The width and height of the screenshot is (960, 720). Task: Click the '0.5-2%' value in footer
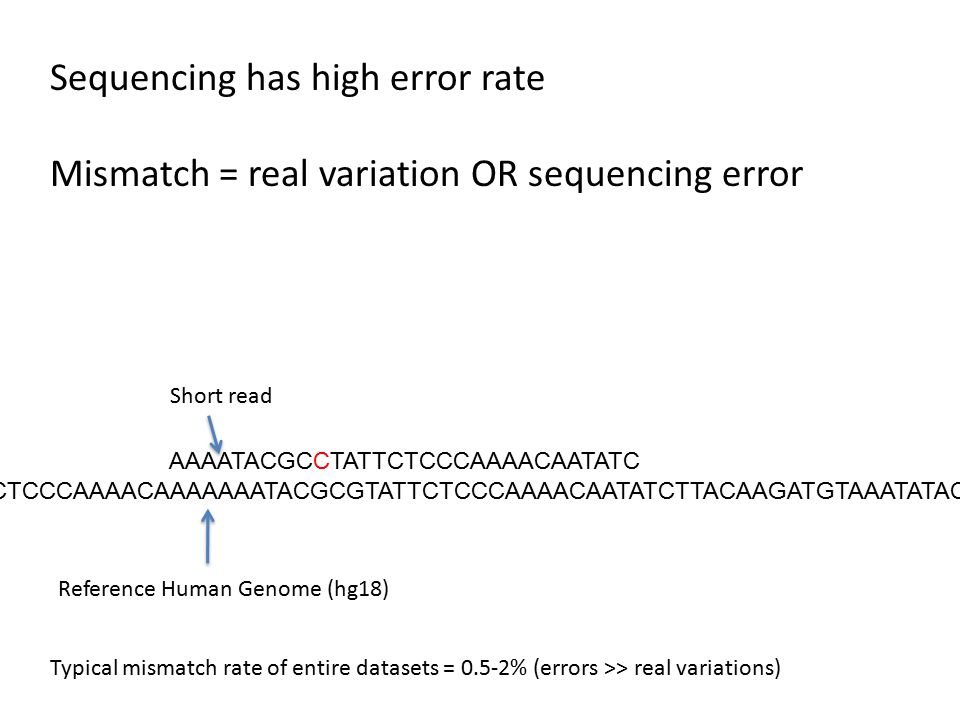(x=493, y=667)
